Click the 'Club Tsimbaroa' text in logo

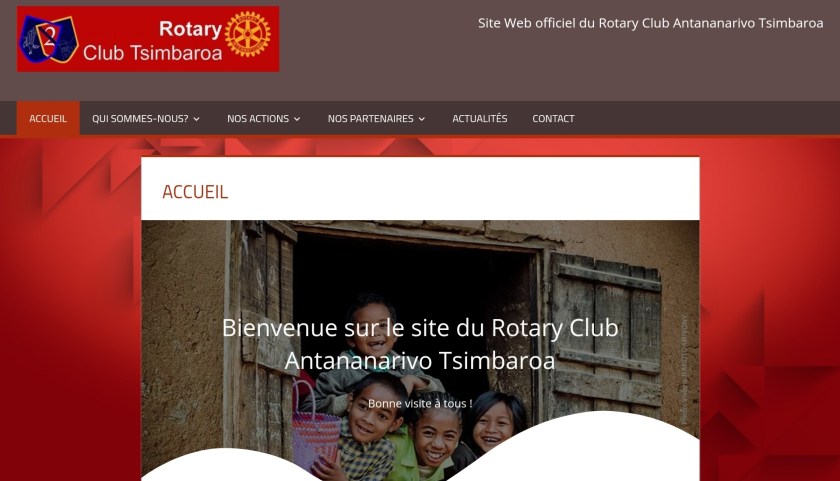(x=152, y=53)
